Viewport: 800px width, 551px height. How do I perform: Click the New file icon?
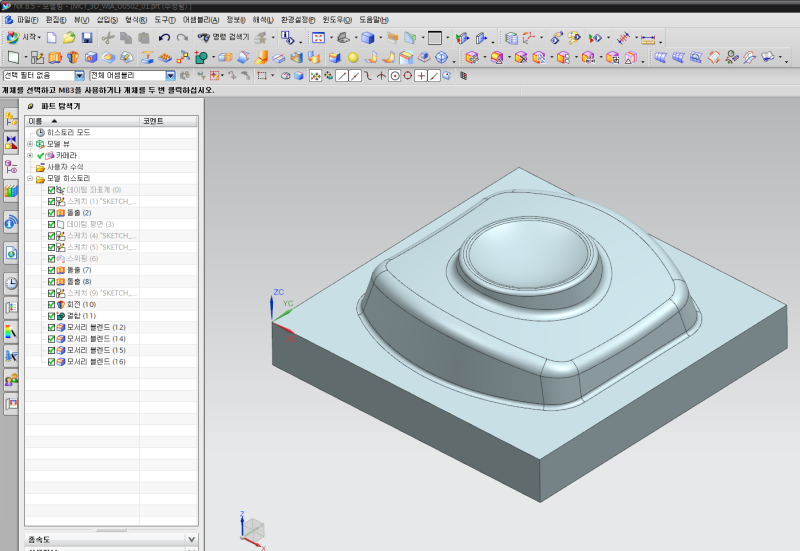[x=51, y=37]
